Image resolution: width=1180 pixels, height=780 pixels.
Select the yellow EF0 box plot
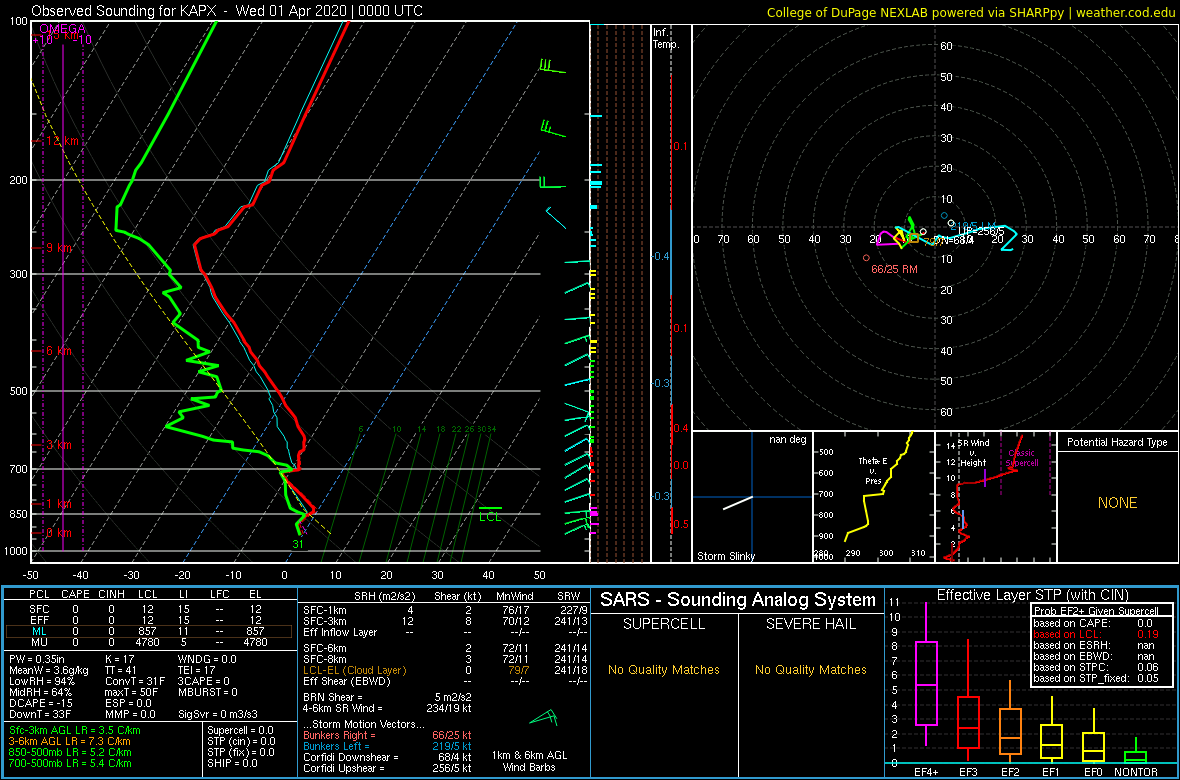(1093, 737)
